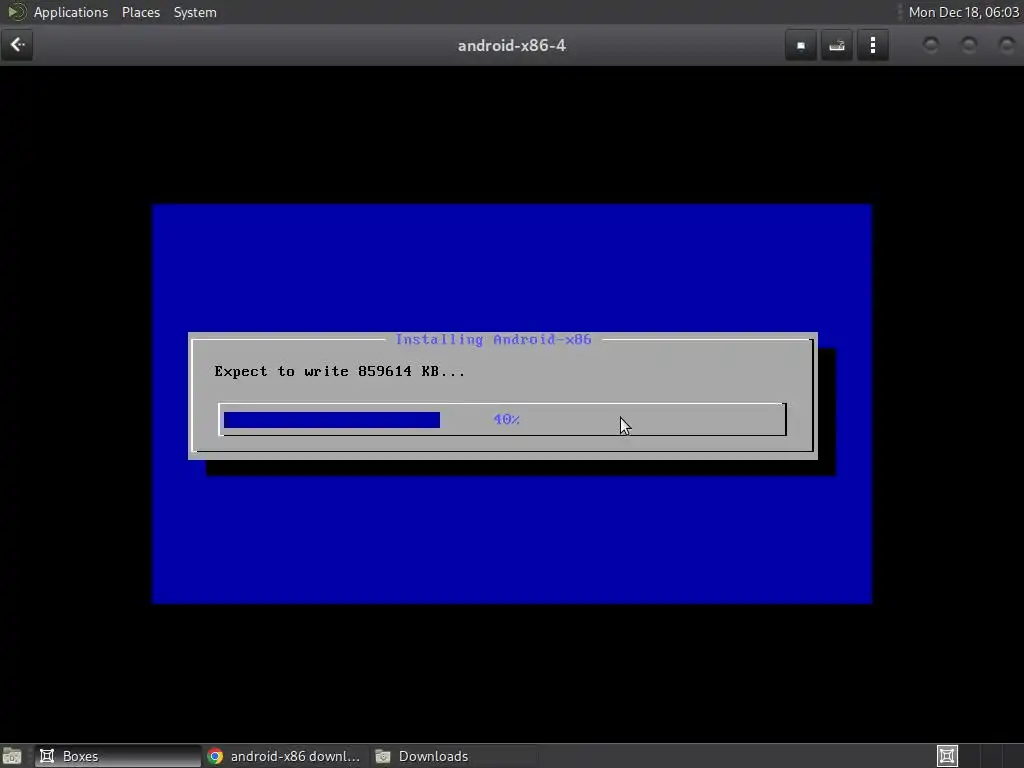Click the 'Expect to write 859614 KB...' text
This screenshot has height=768, width=1024.
(x=340, y=372)
